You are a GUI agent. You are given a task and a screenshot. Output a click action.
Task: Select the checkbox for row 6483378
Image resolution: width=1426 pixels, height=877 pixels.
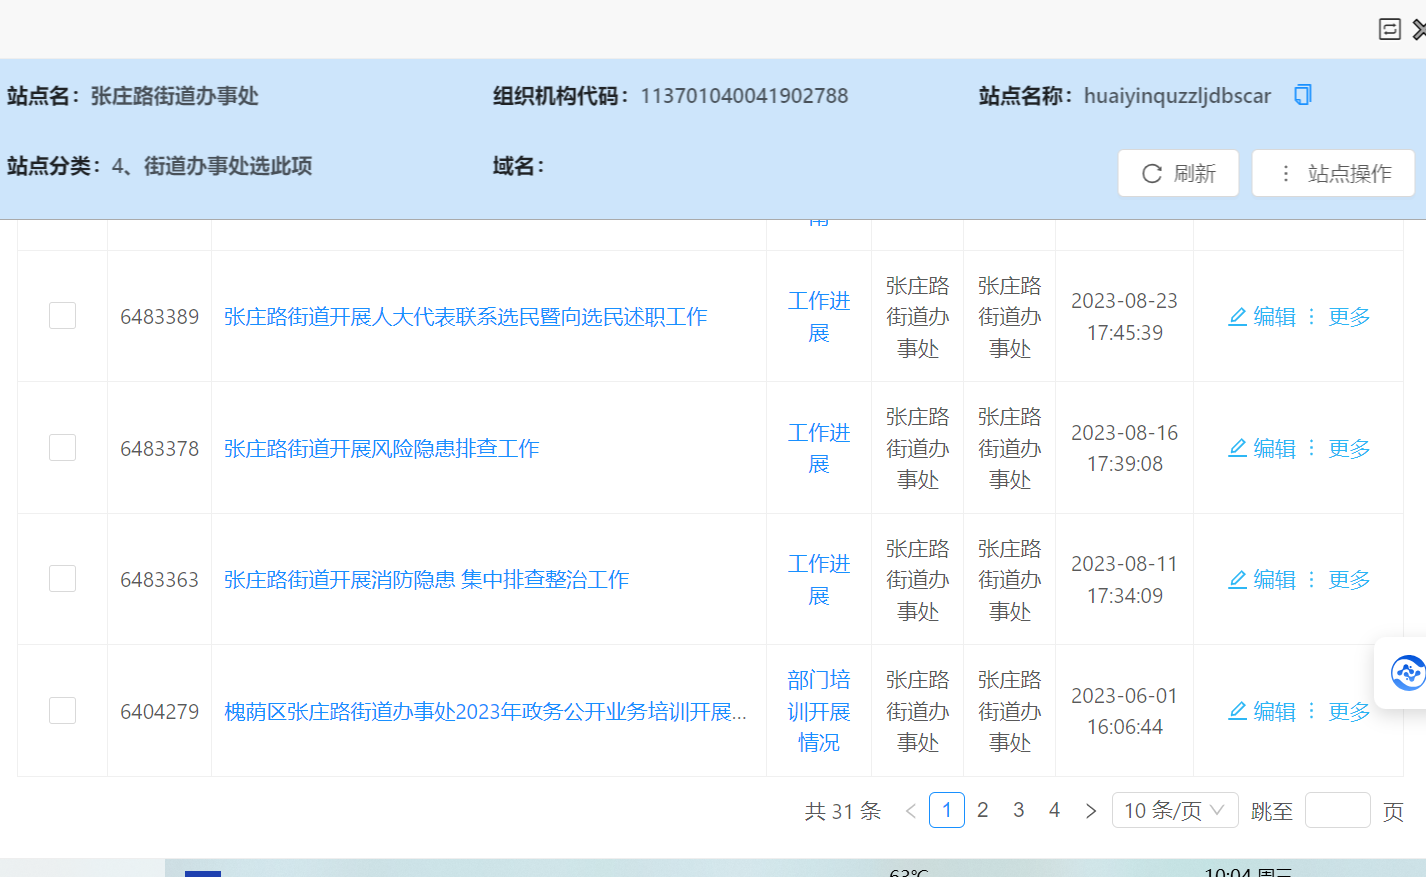pyautogui.click(x=63, y=447)
